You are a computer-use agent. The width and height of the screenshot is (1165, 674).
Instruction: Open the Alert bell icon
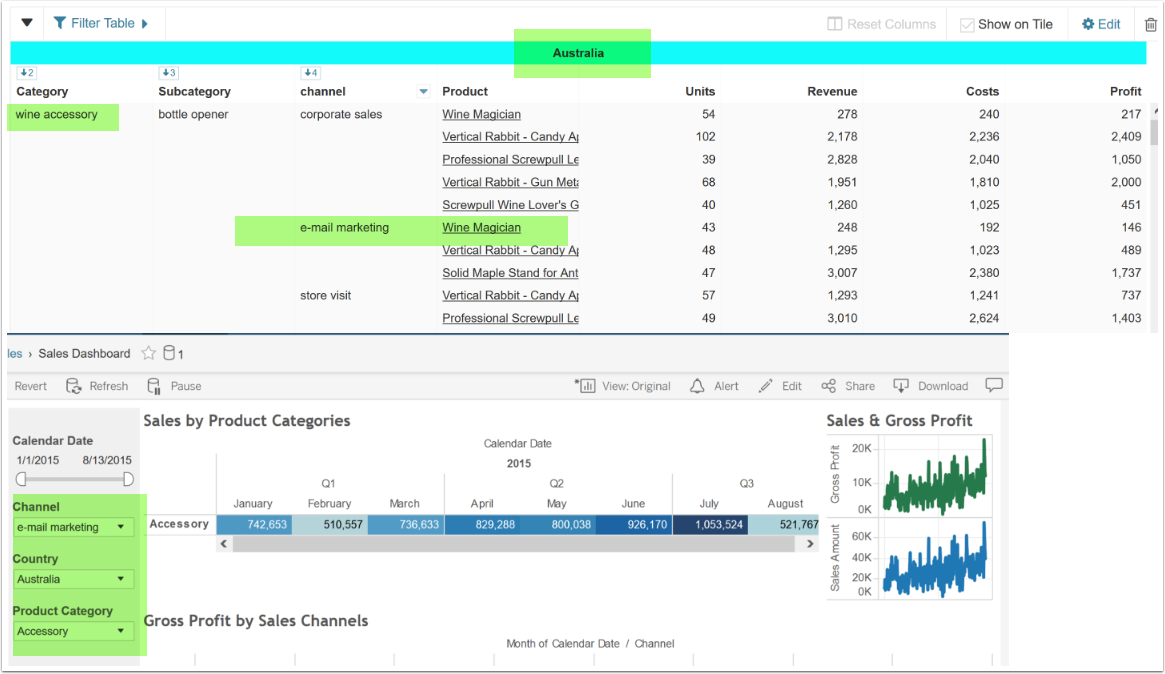pyautogui.click(x=698, y=386)
